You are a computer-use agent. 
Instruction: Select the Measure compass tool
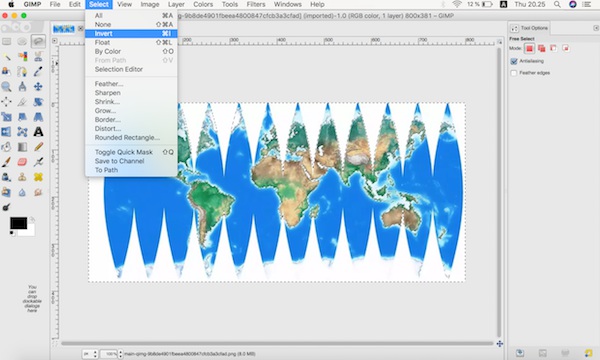point(22,86)
